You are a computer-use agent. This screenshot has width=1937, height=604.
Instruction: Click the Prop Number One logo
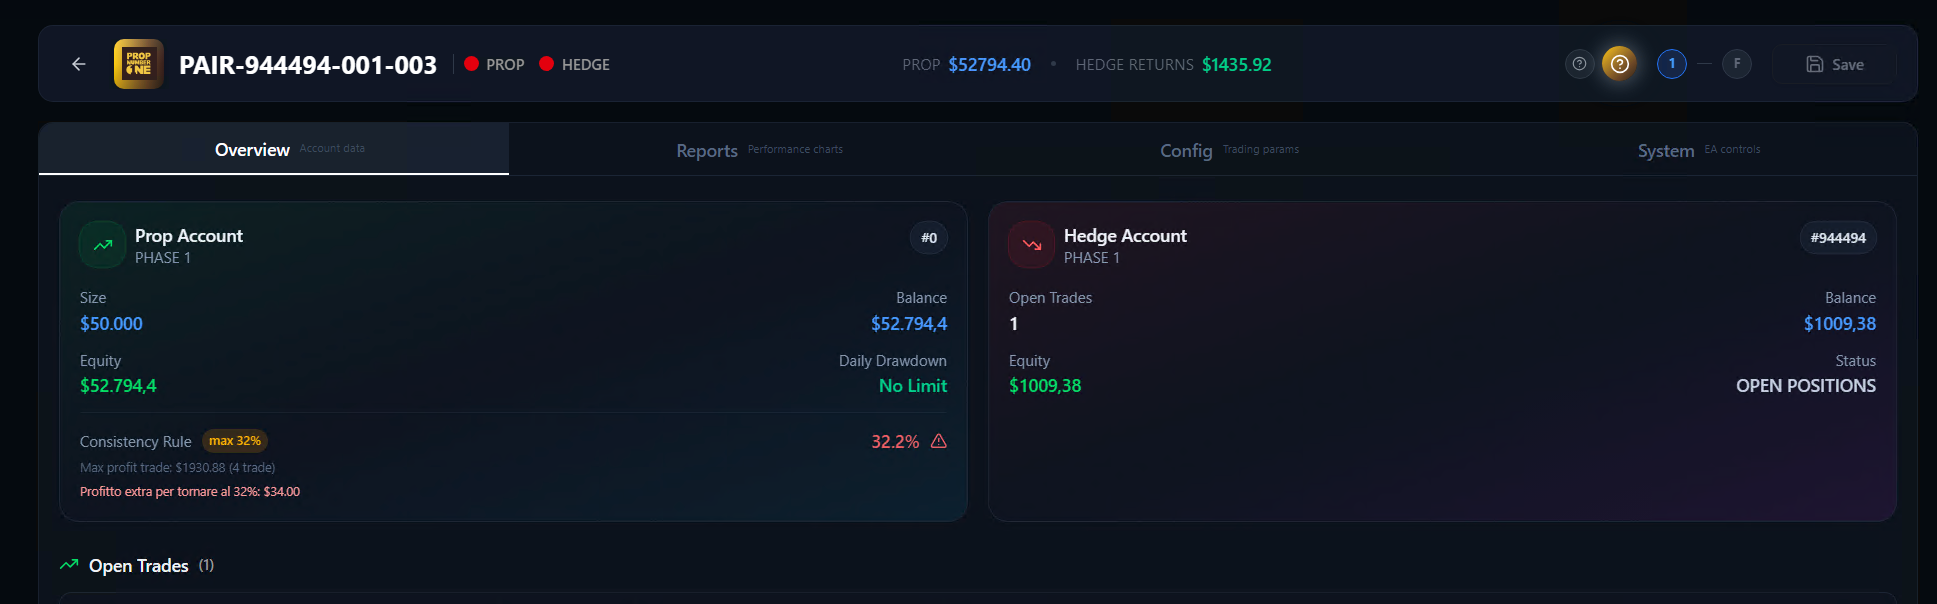pyautogui.click(x=139, y=64)
